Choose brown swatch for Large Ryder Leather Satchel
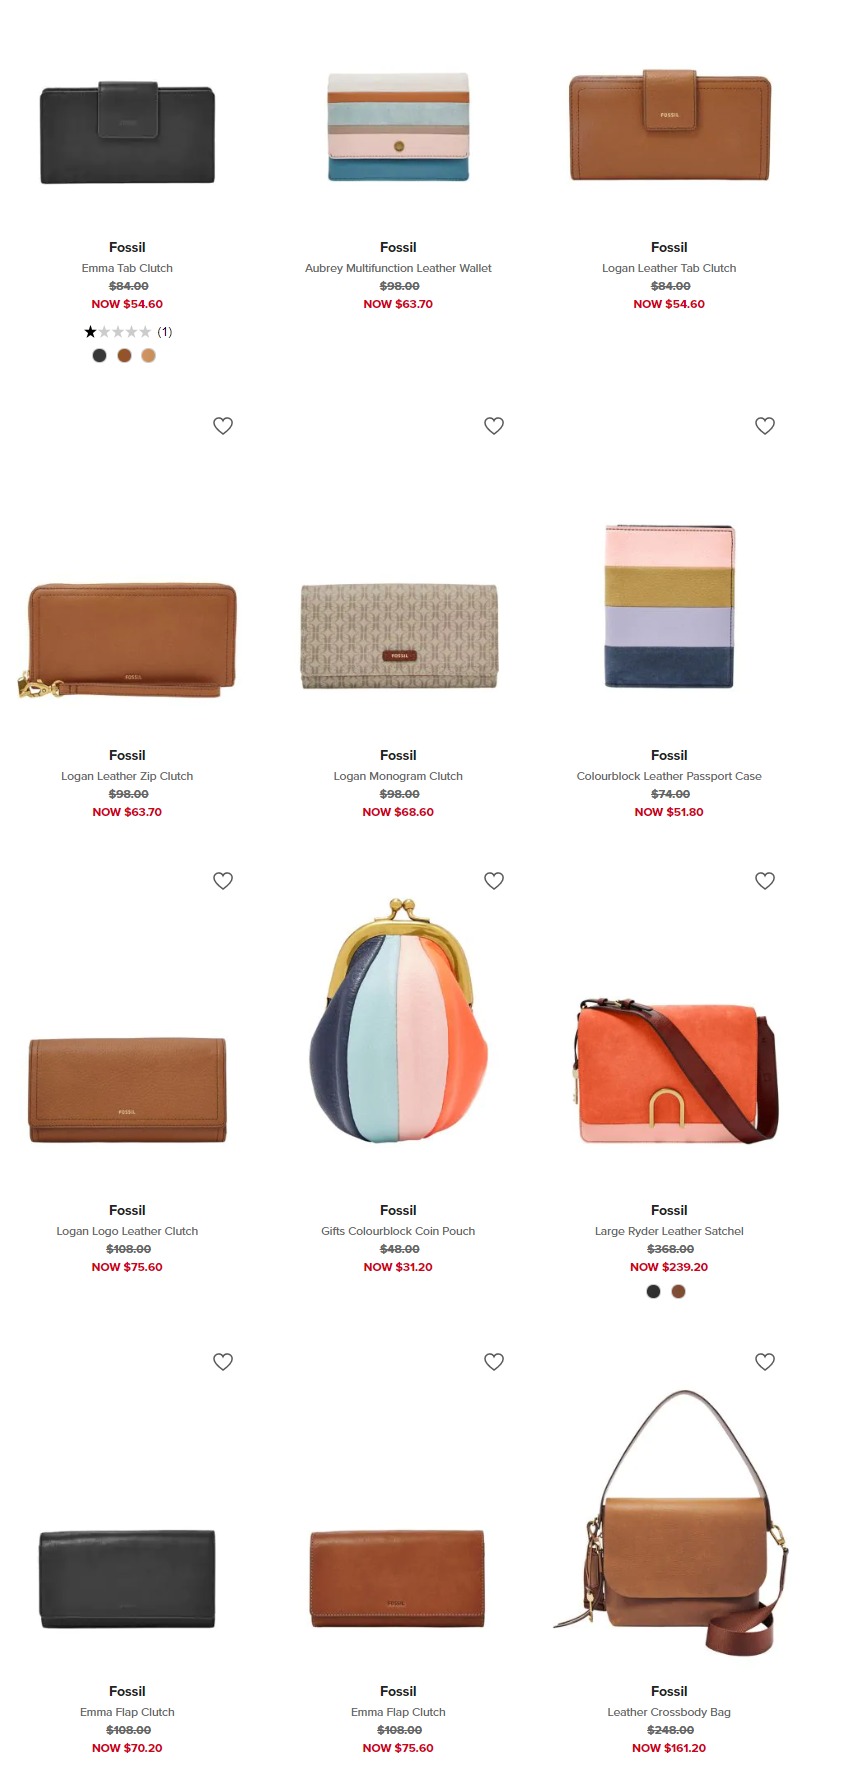 [x=678, y=1292]
